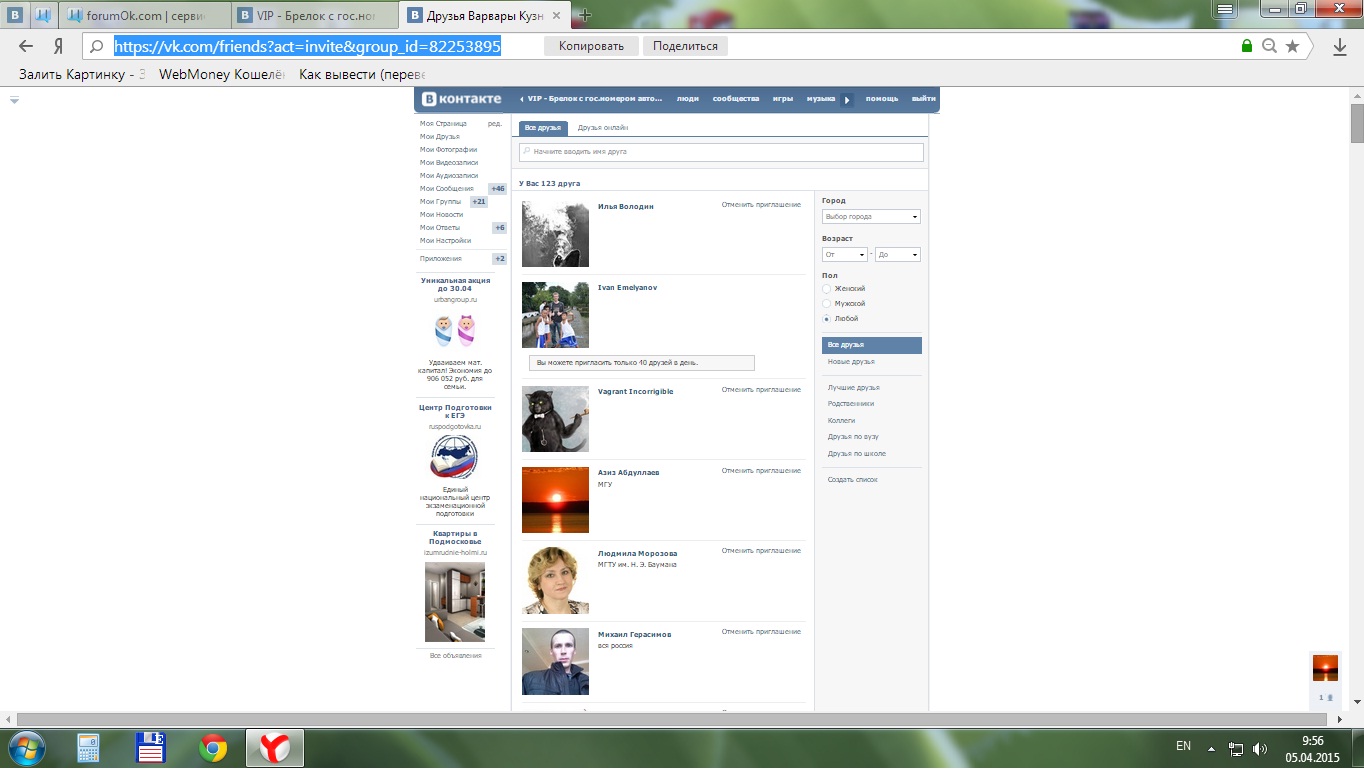Cancel the invitation for Vagrant Incorrigible
This screenshot has width=1364, height=770.
(761, 390)
